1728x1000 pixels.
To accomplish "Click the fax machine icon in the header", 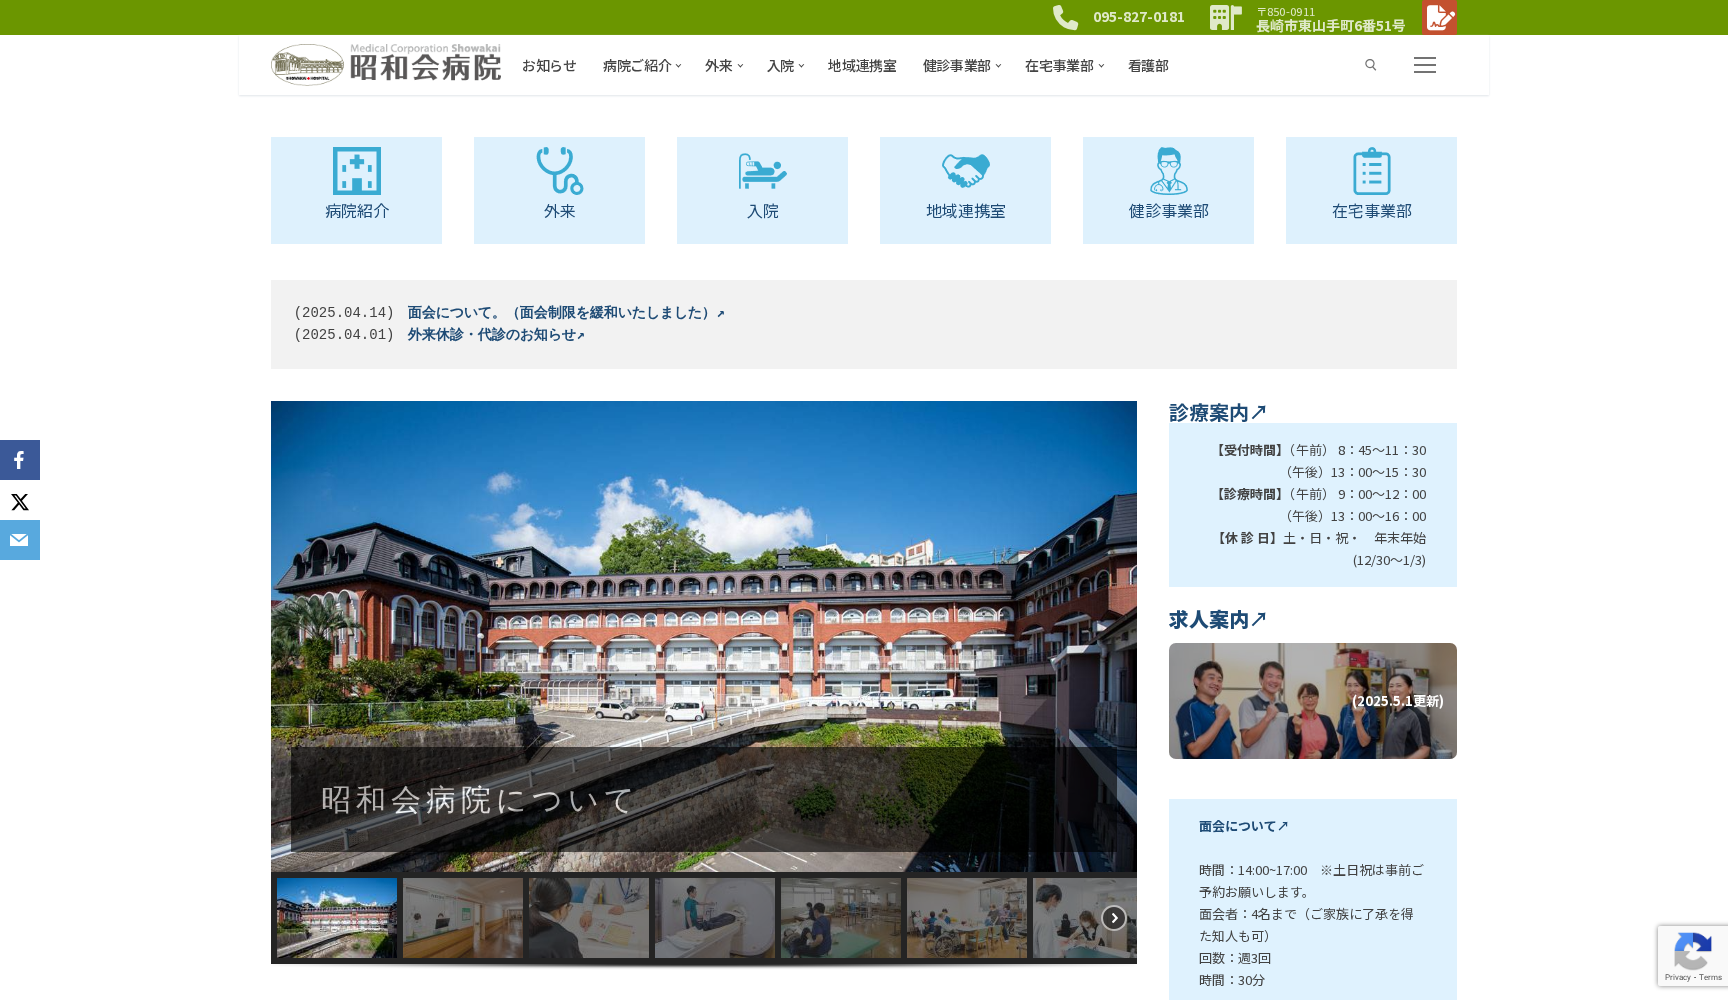I will click(1226, 16).
